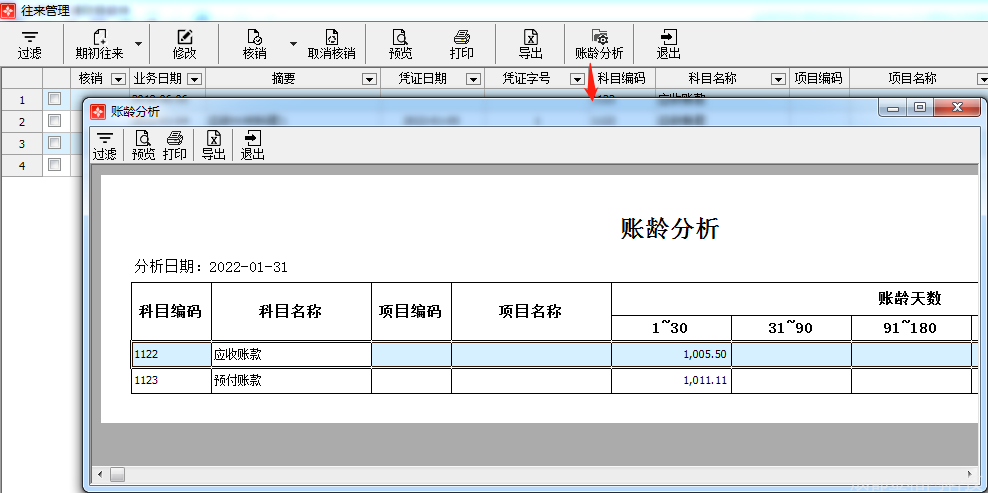Click 退出 in the 账龄分析 window toolbar
This screenshot has width=988, height=493.
(252, 145)
